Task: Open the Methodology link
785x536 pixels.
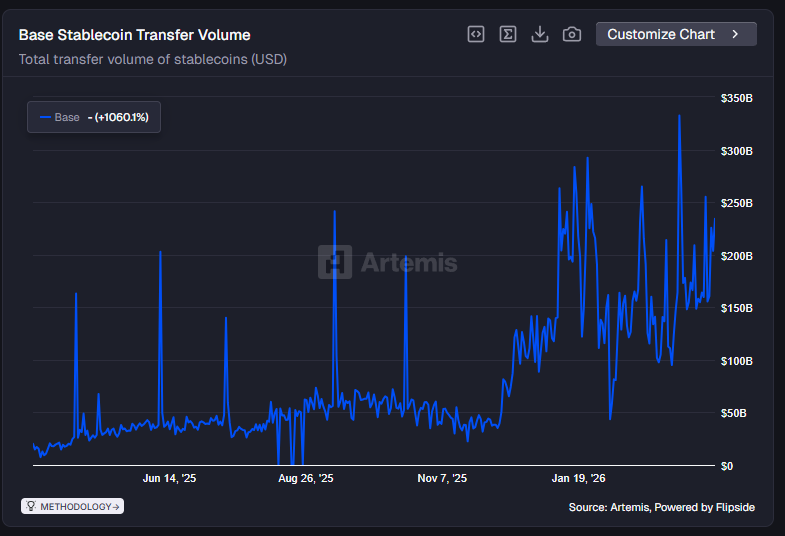Action: tap(73, 506)
